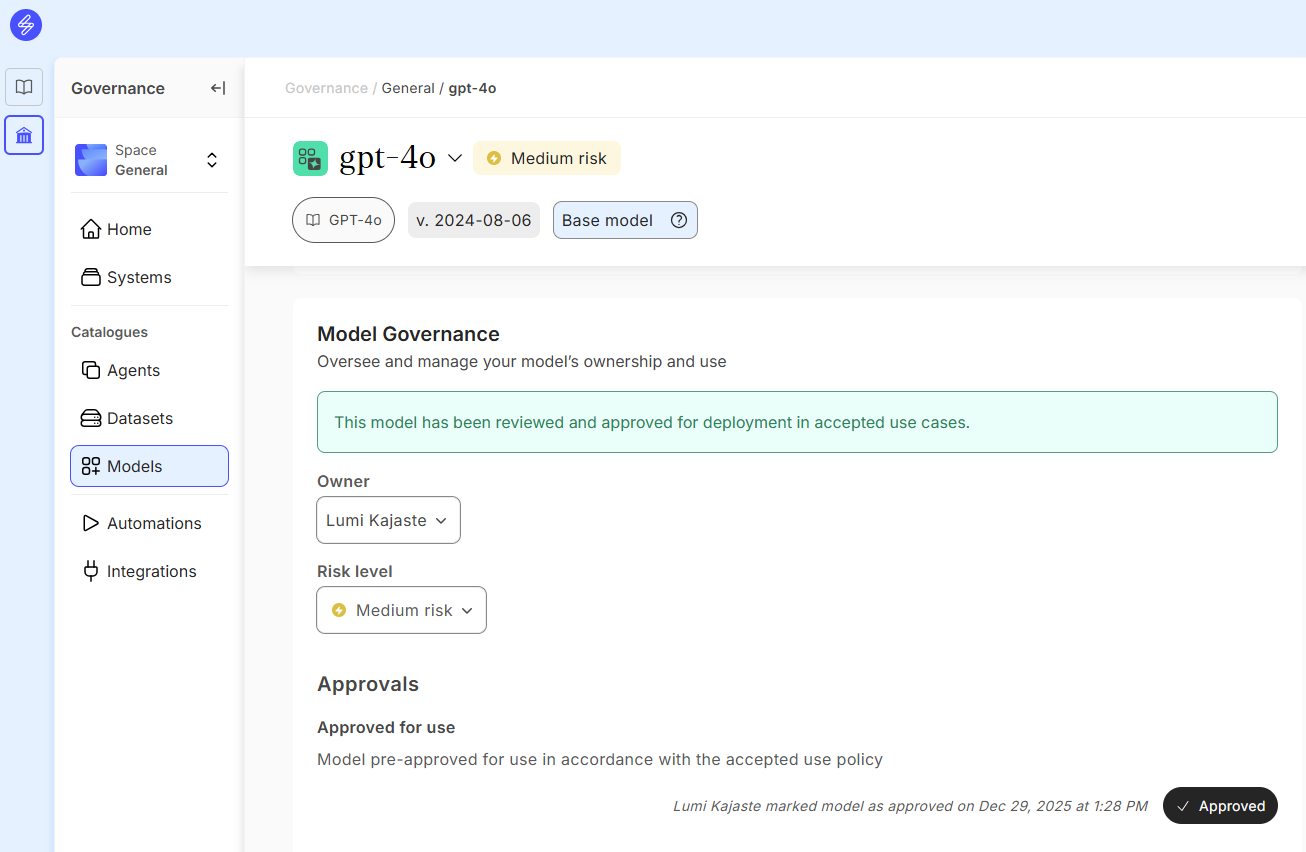Select the Governance building icon in rail
The image size is (1306, 852).
24,135
